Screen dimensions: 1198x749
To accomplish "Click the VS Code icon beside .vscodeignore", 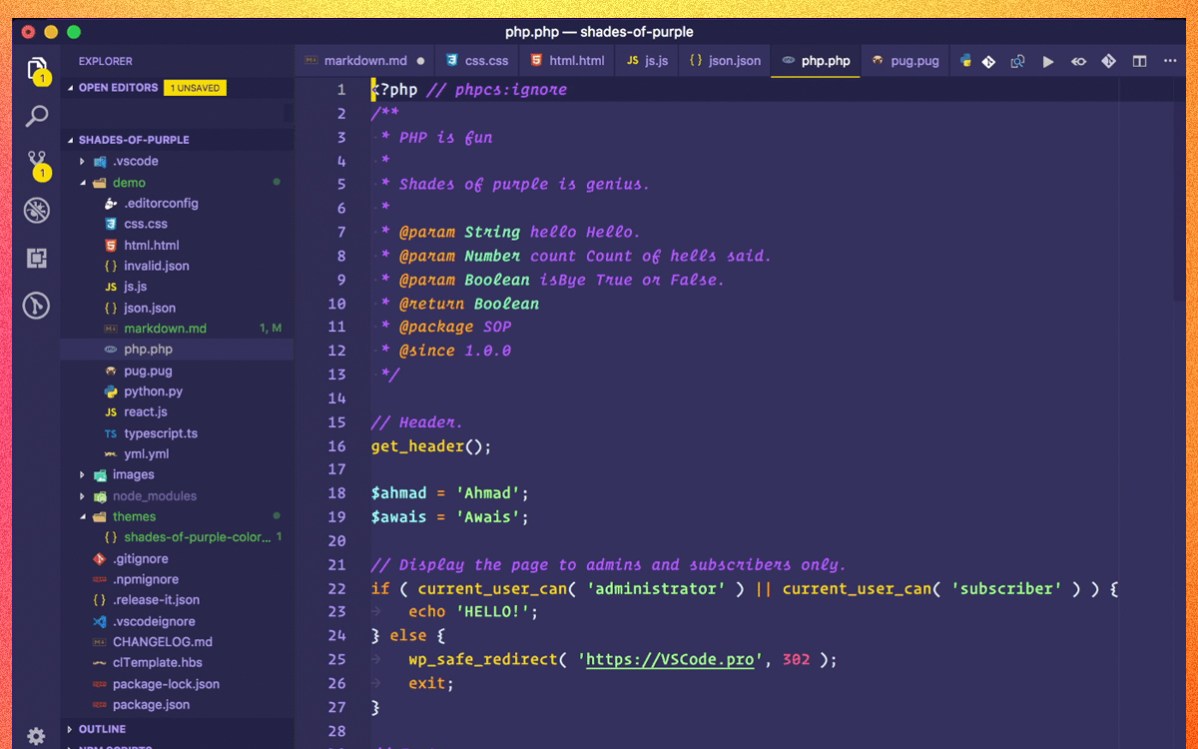I will 99,621.
